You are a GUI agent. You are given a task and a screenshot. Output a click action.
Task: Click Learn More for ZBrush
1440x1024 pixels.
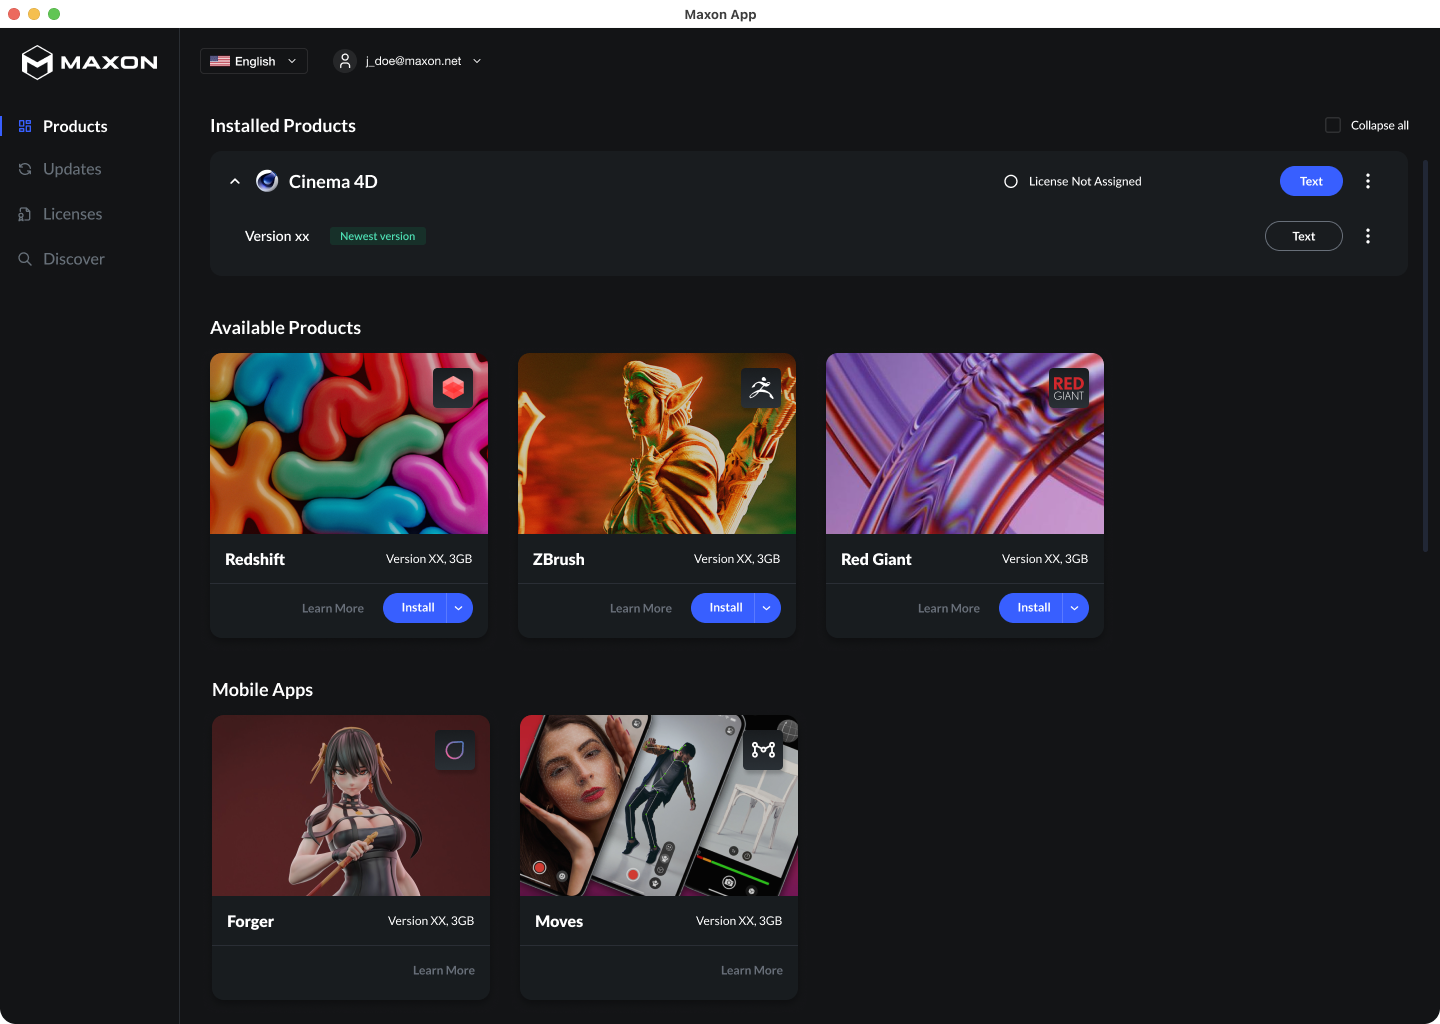(641, 608)
